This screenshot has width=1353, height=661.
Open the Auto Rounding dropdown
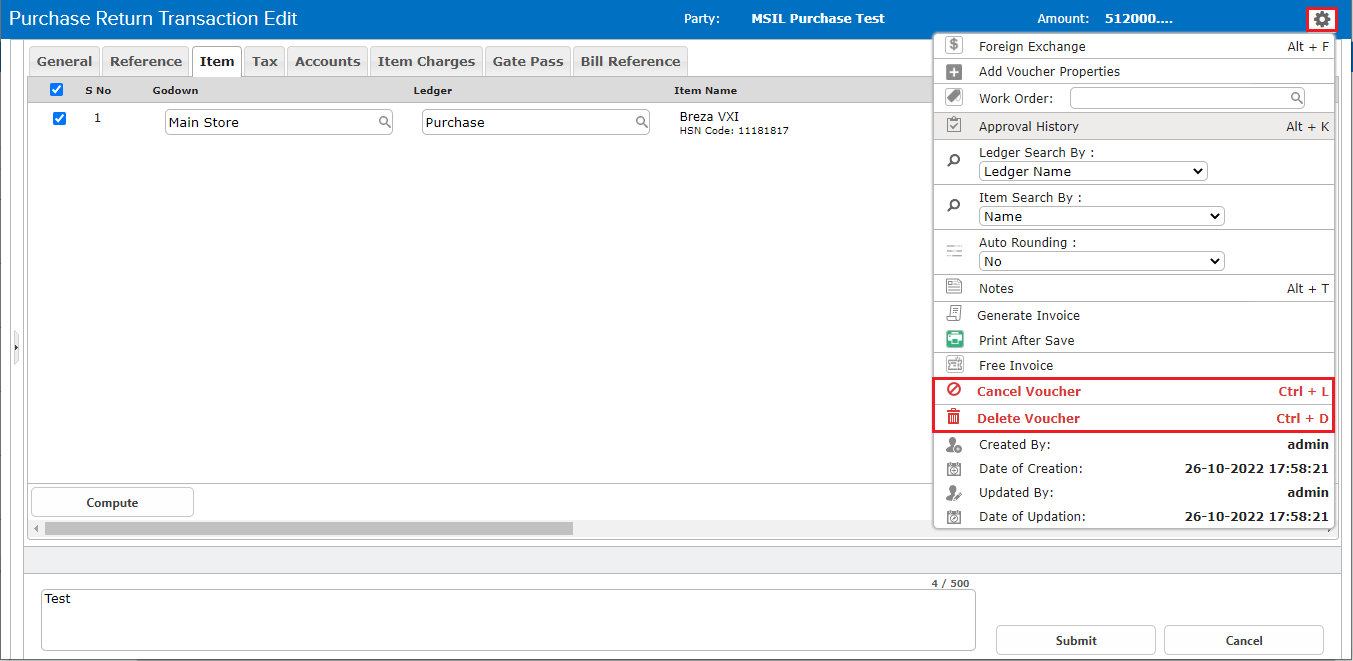pyautogui.click(x=1101, y=261)
